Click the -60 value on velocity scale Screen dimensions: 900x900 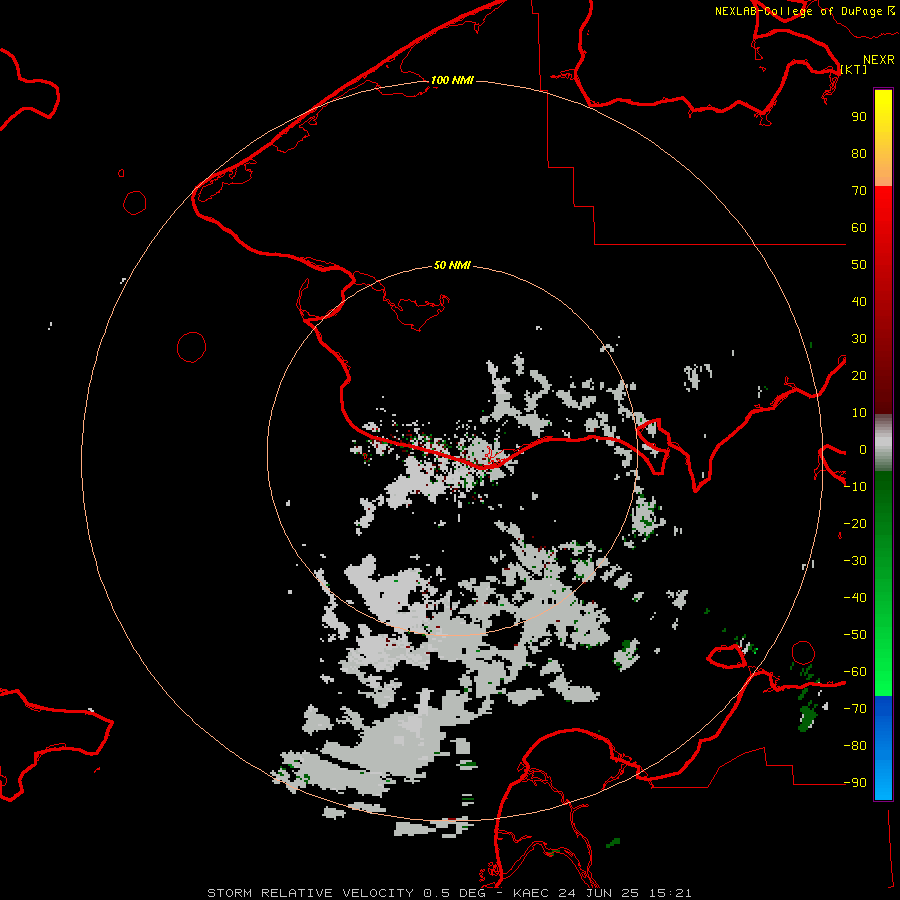855,672
